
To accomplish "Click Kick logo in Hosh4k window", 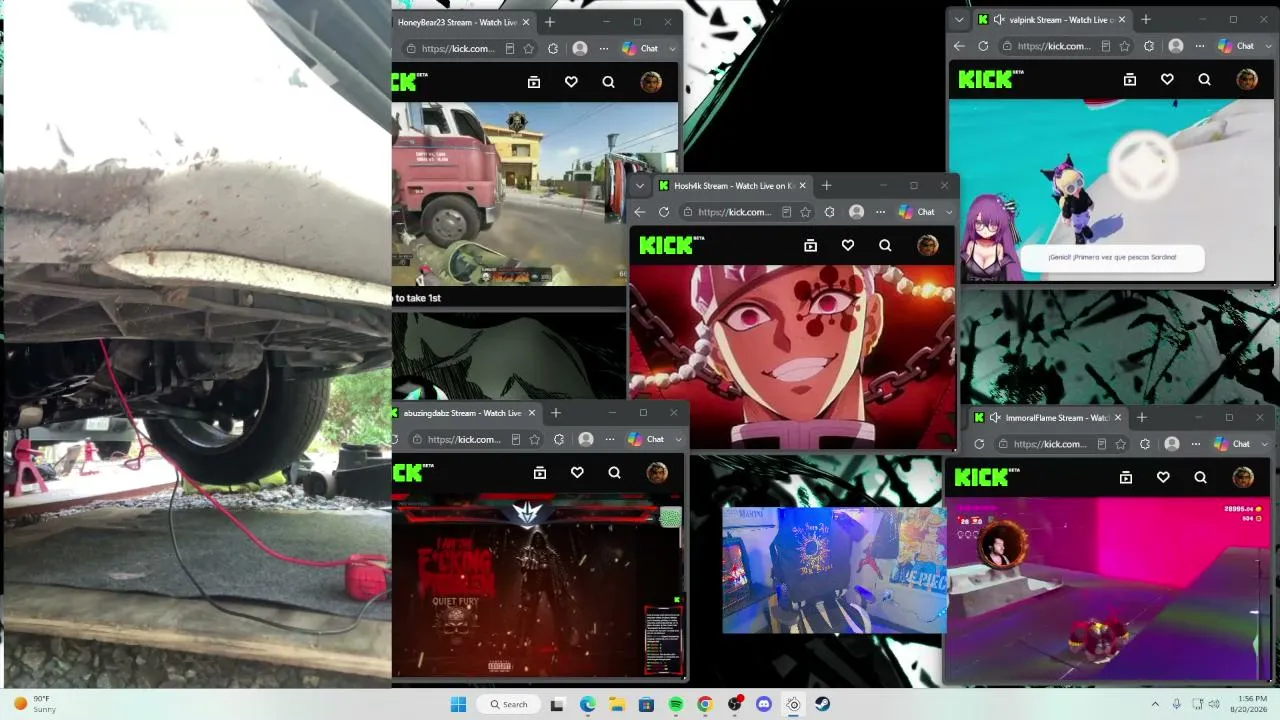I will (672, 245).
